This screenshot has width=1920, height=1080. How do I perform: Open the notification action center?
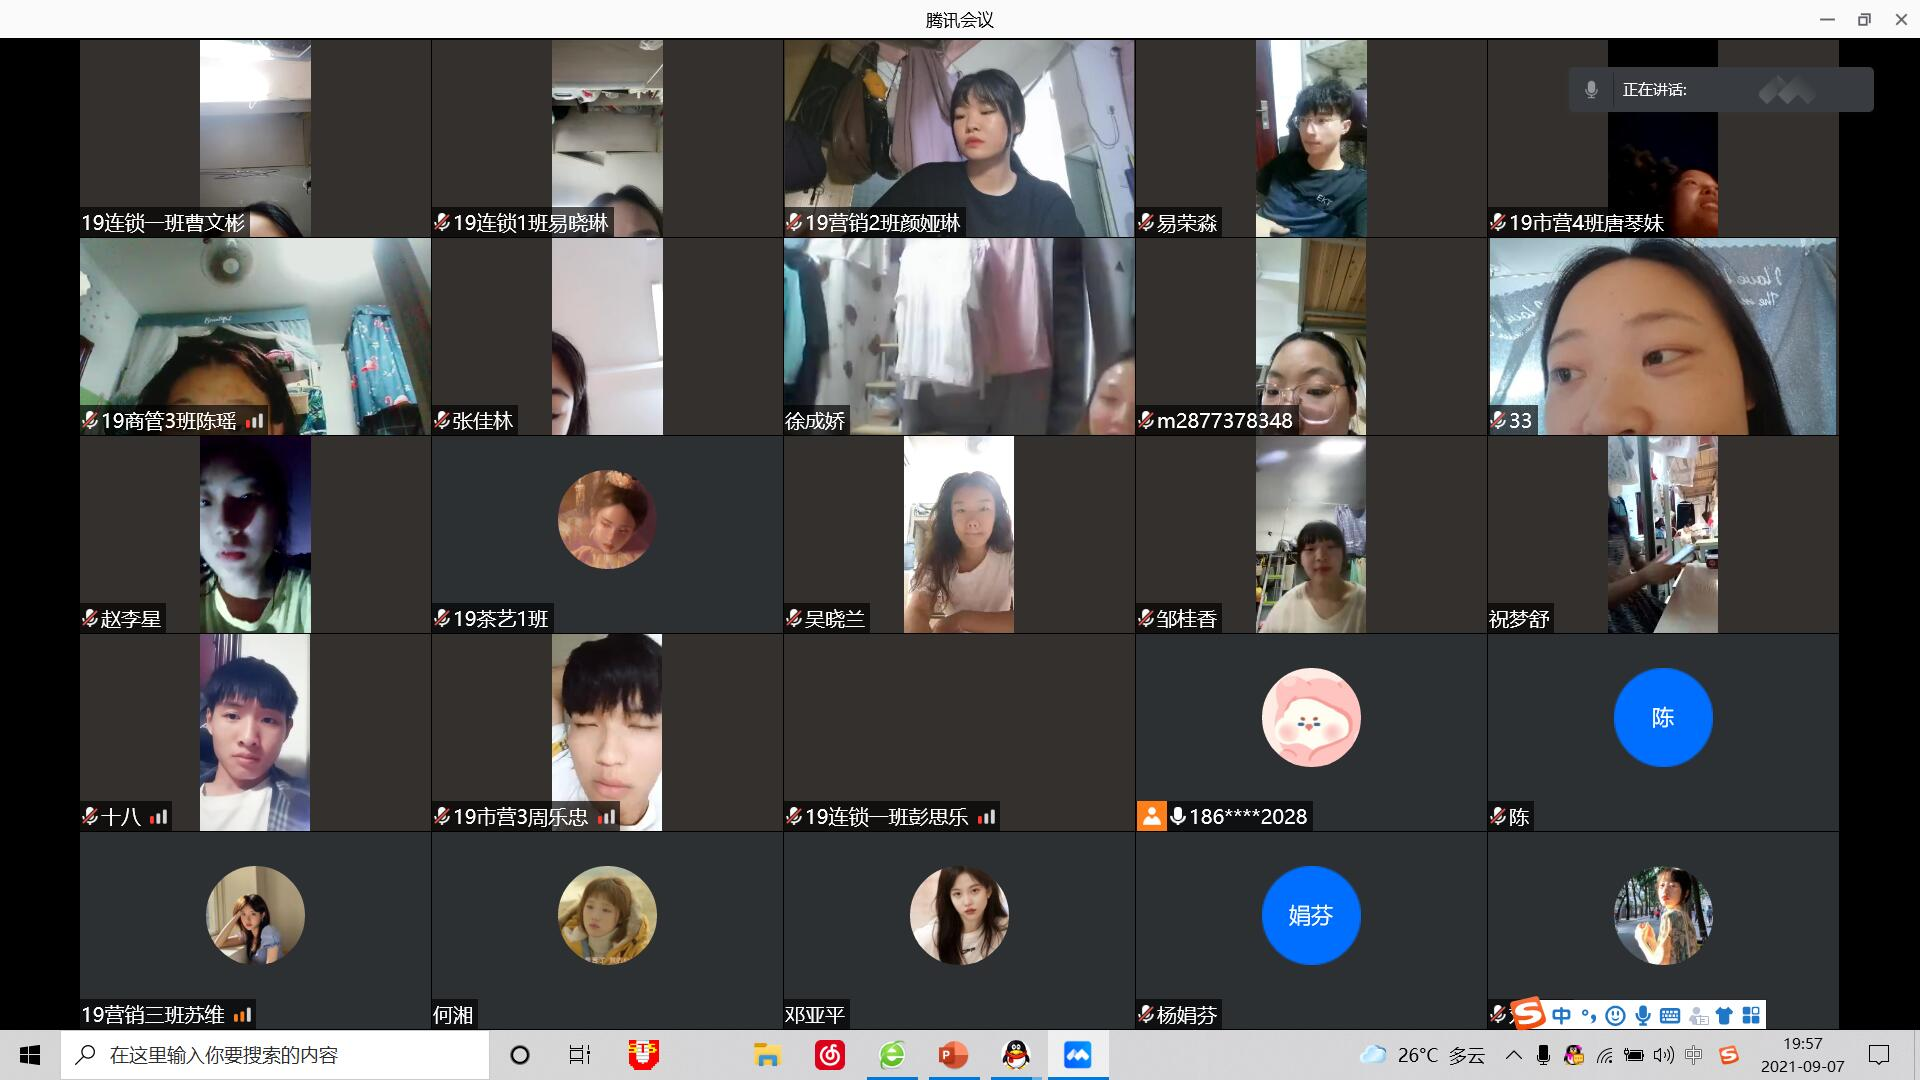coord(1879,1055)
